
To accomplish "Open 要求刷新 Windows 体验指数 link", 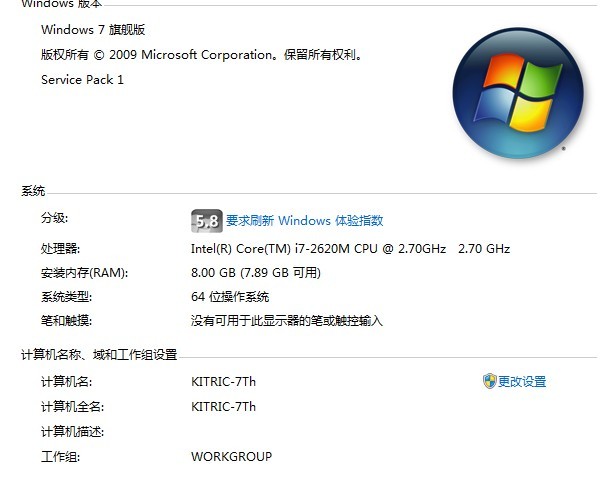I will point(304,221).
